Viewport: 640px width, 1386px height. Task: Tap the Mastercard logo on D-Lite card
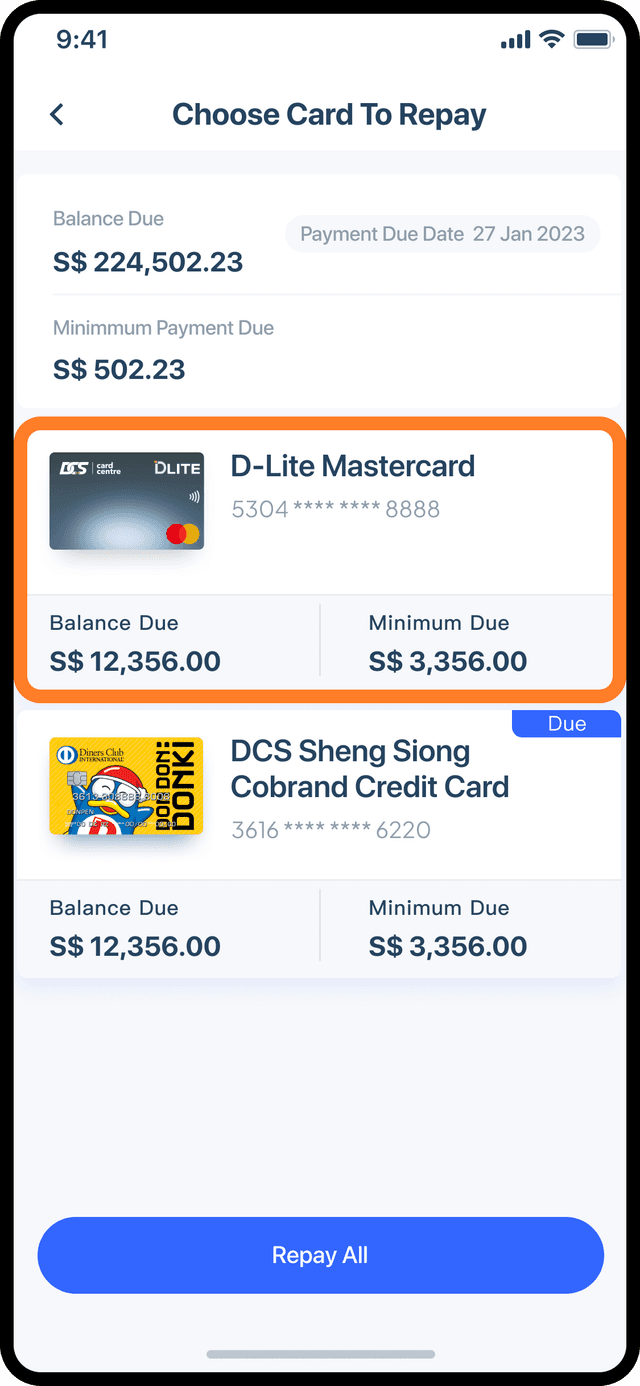[x=183, y=533]
